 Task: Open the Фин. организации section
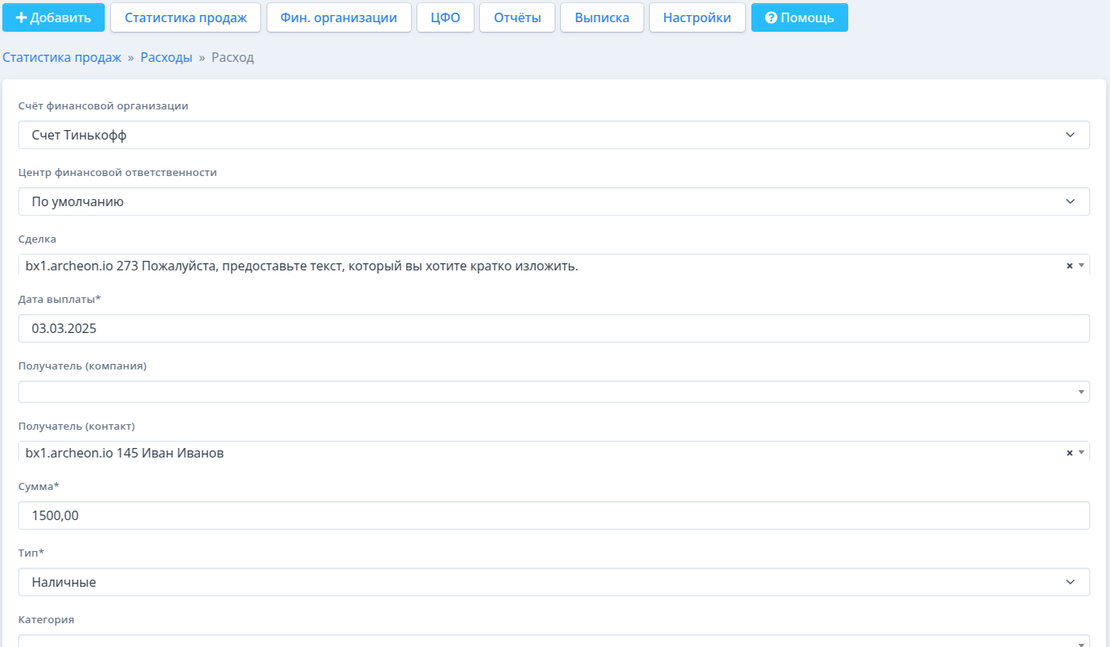pyautogui.click(x=339, y=17)
